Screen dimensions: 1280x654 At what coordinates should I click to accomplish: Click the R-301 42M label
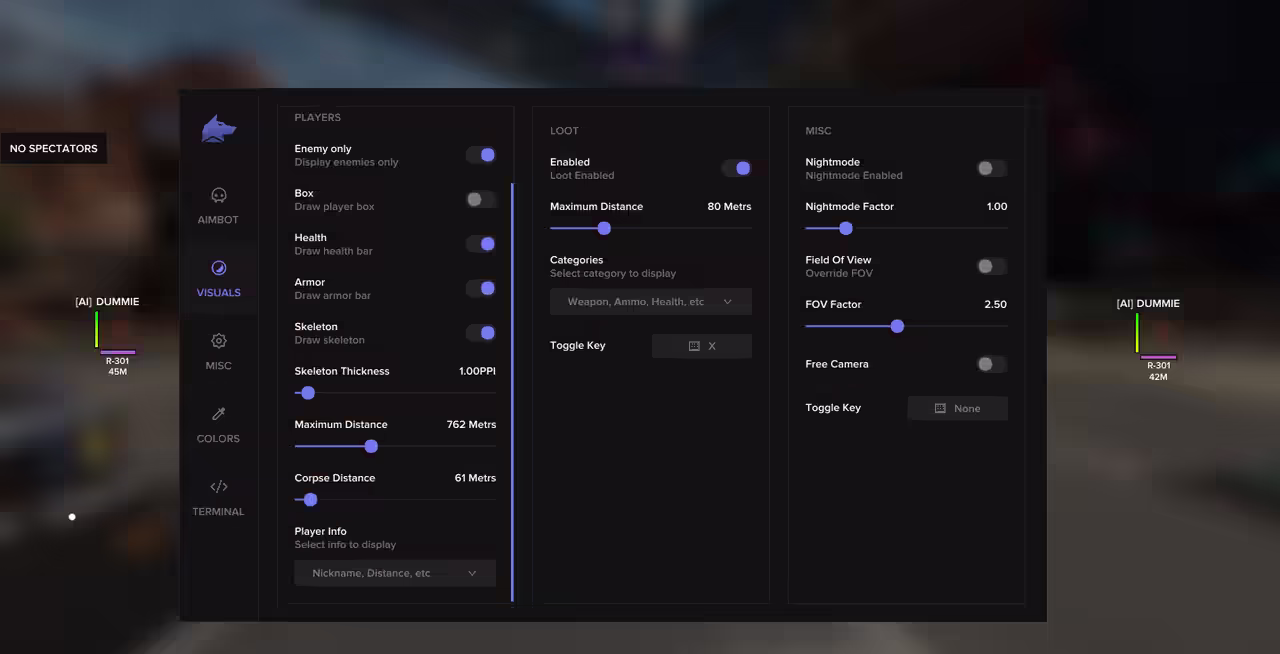pos(1158,371)
